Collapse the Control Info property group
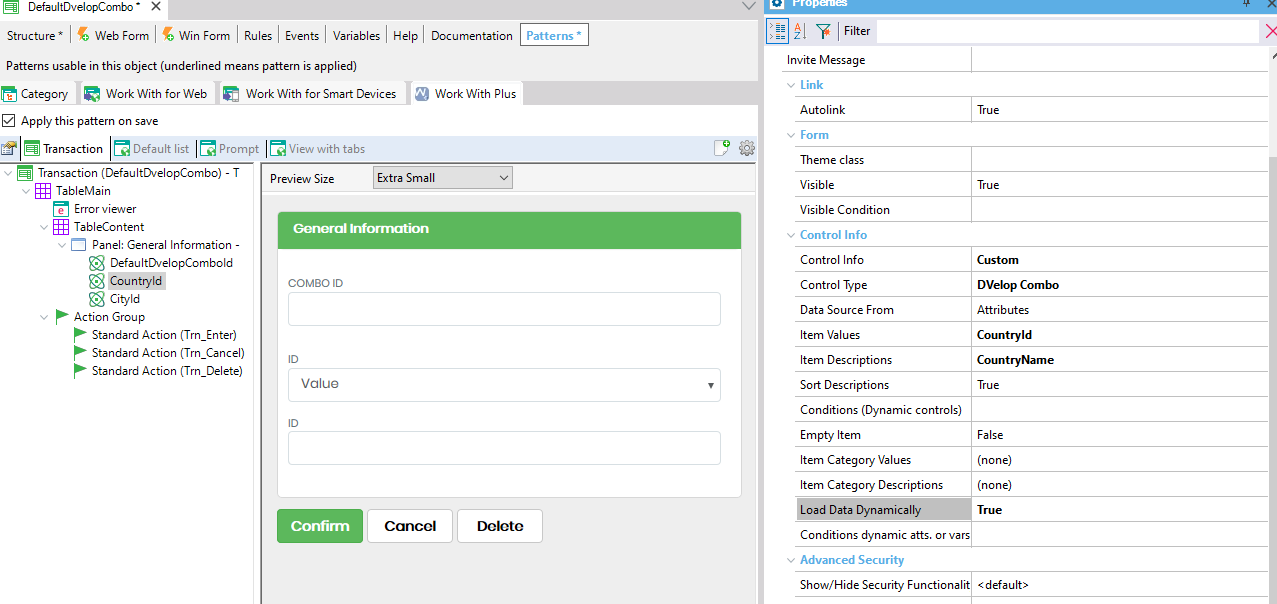The height and width of the screenshot is (604, 1277). tap(789, 235)
